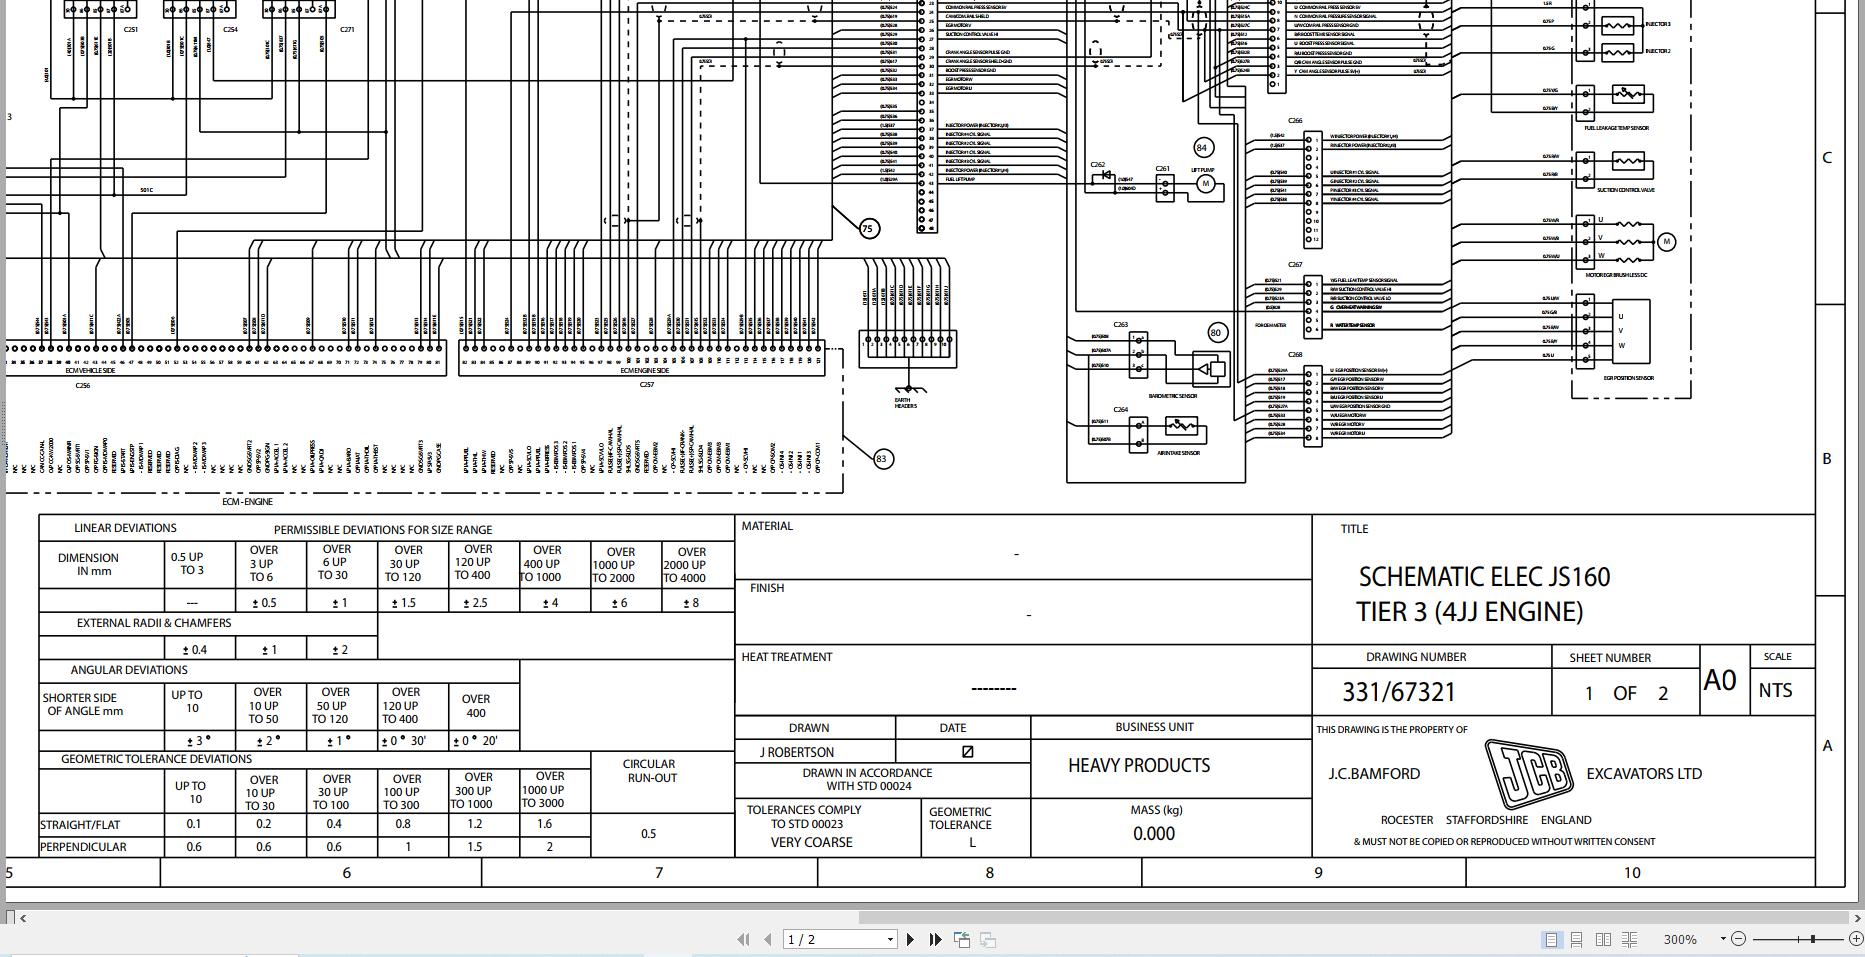Go to the first page
Image resolution: width=1865 pixels, height=957 pixels.
click(x=742, y=939)
